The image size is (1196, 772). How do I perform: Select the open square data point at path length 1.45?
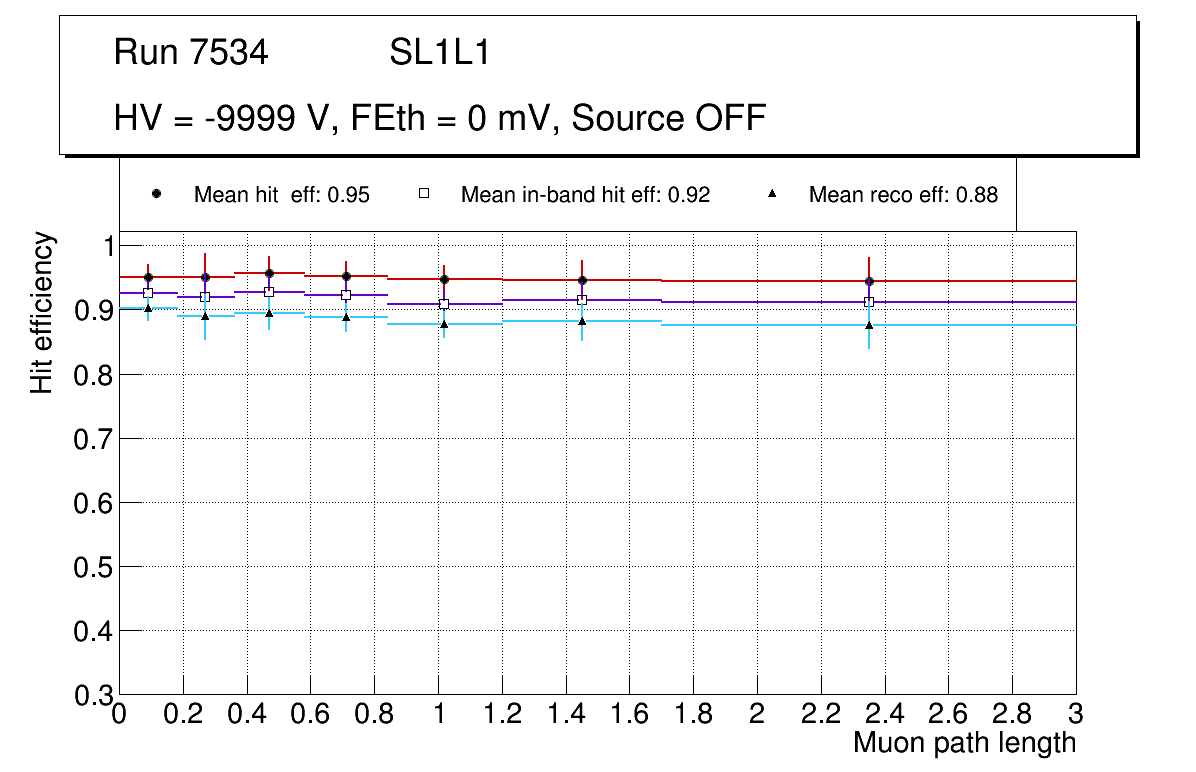coord(582,300)
